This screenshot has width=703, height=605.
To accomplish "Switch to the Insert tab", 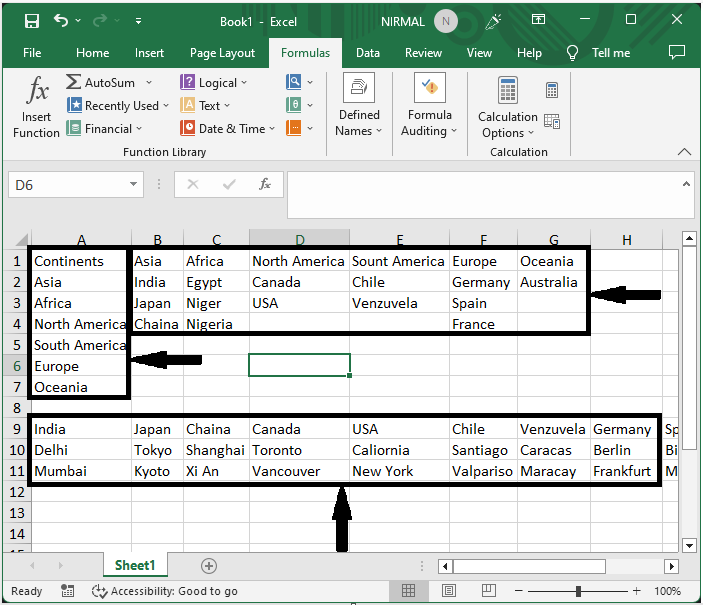I will click(149, 53).
